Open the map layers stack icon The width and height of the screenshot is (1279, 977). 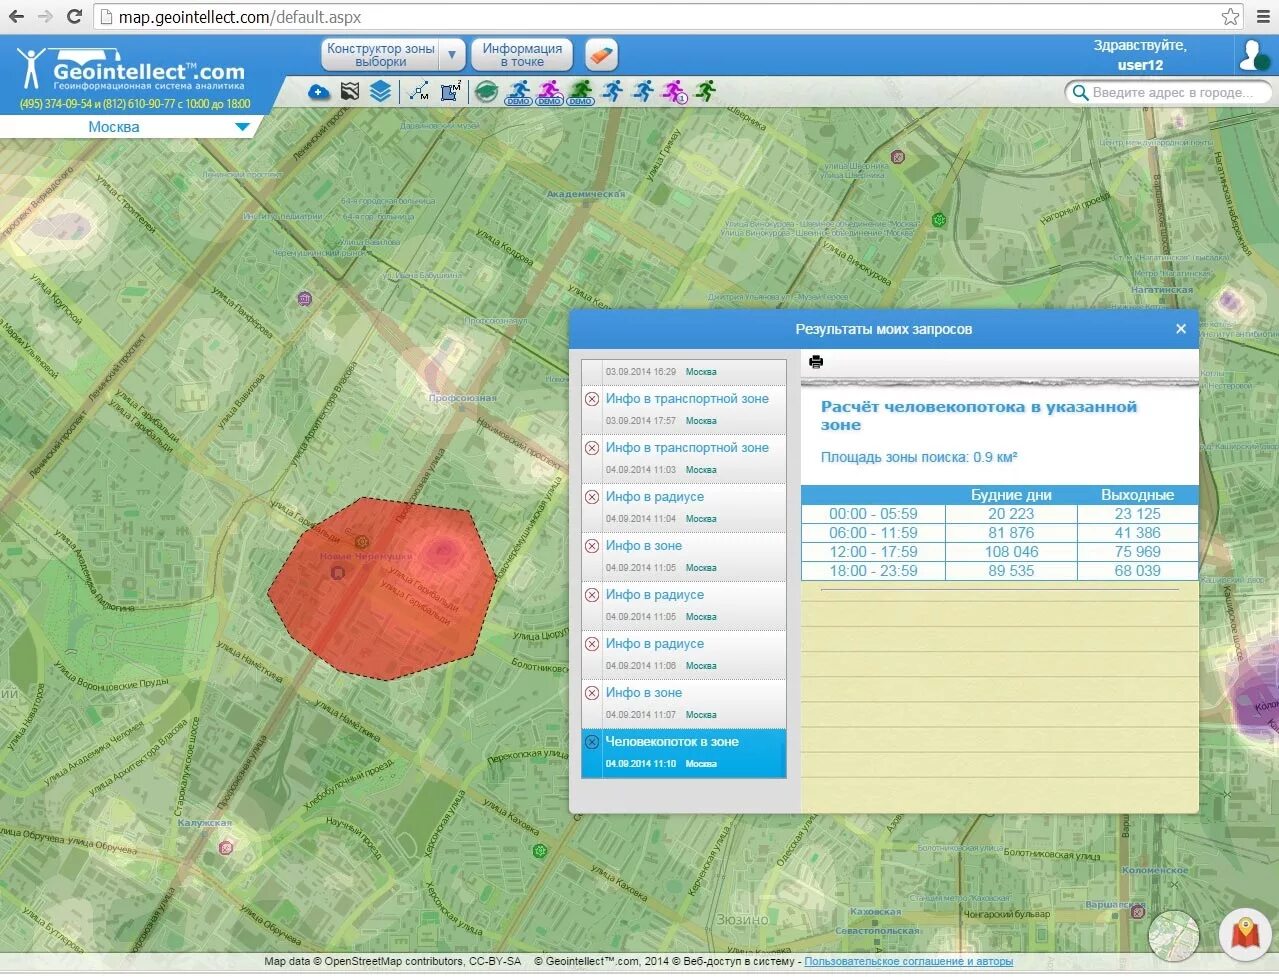coord(380,92)
